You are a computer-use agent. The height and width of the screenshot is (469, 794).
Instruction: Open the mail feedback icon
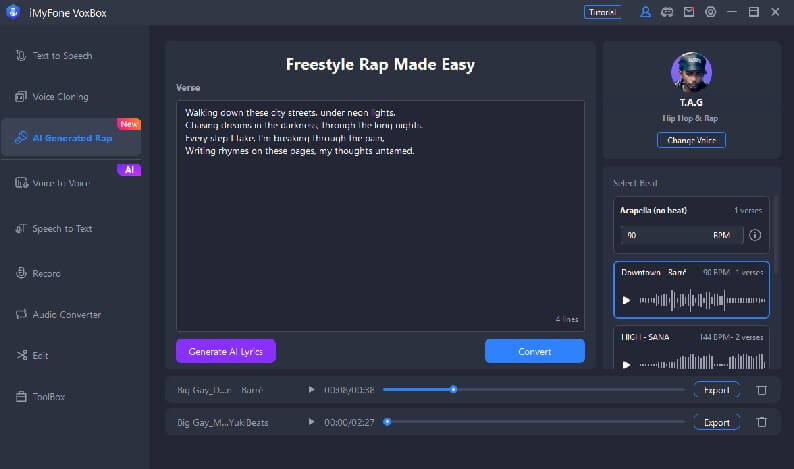click(x=689, y=12)
